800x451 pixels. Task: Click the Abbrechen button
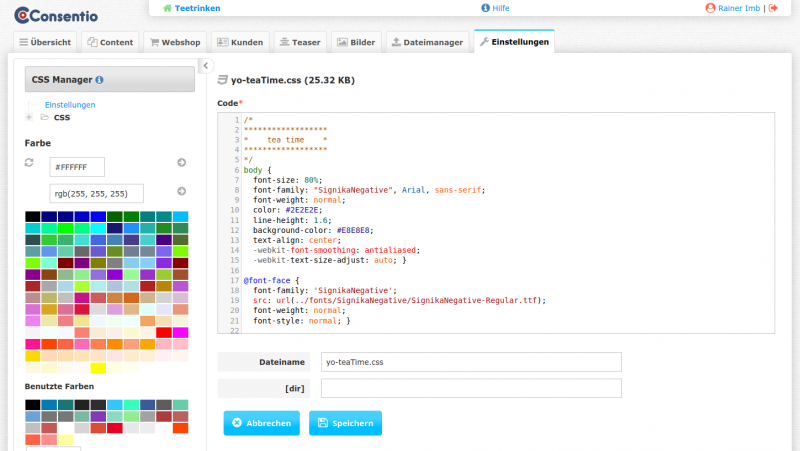261,423
